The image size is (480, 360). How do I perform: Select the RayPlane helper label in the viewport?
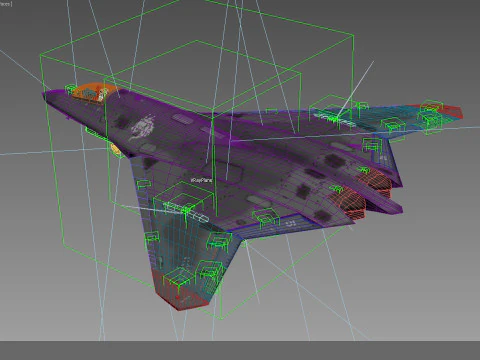coord(201,180)
